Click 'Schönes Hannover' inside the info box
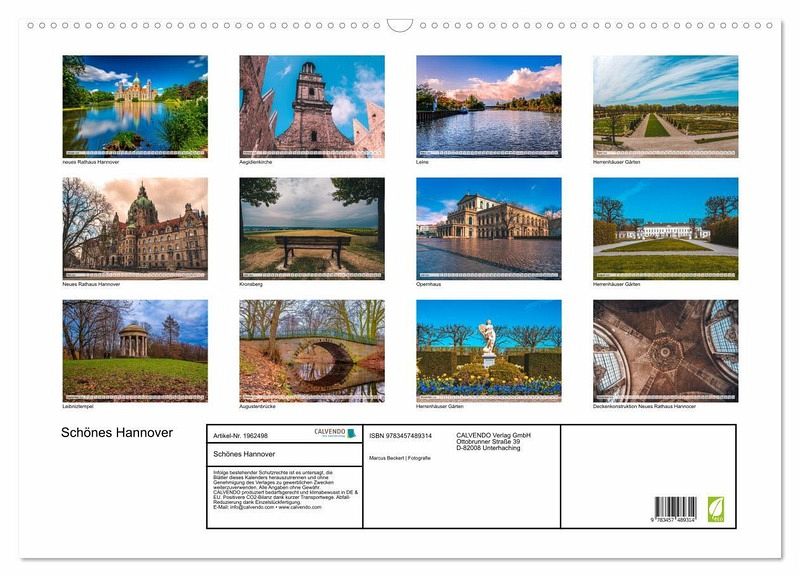The width and height of the screenshot is (800, 577). coord(244,454)
